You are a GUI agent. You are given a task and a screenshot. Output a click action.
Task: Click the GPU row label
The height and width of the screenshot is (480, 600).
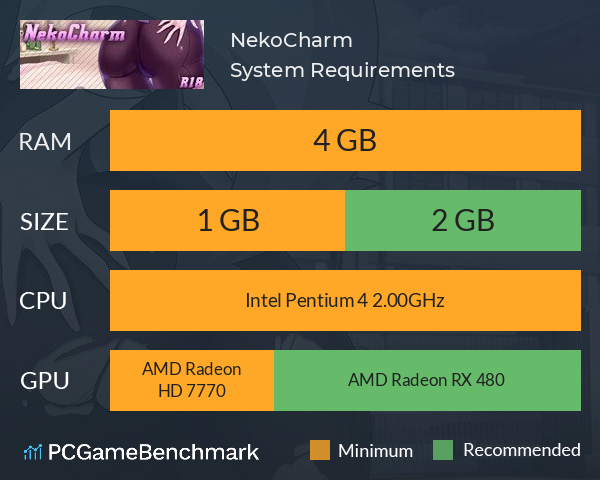(45, 381)
